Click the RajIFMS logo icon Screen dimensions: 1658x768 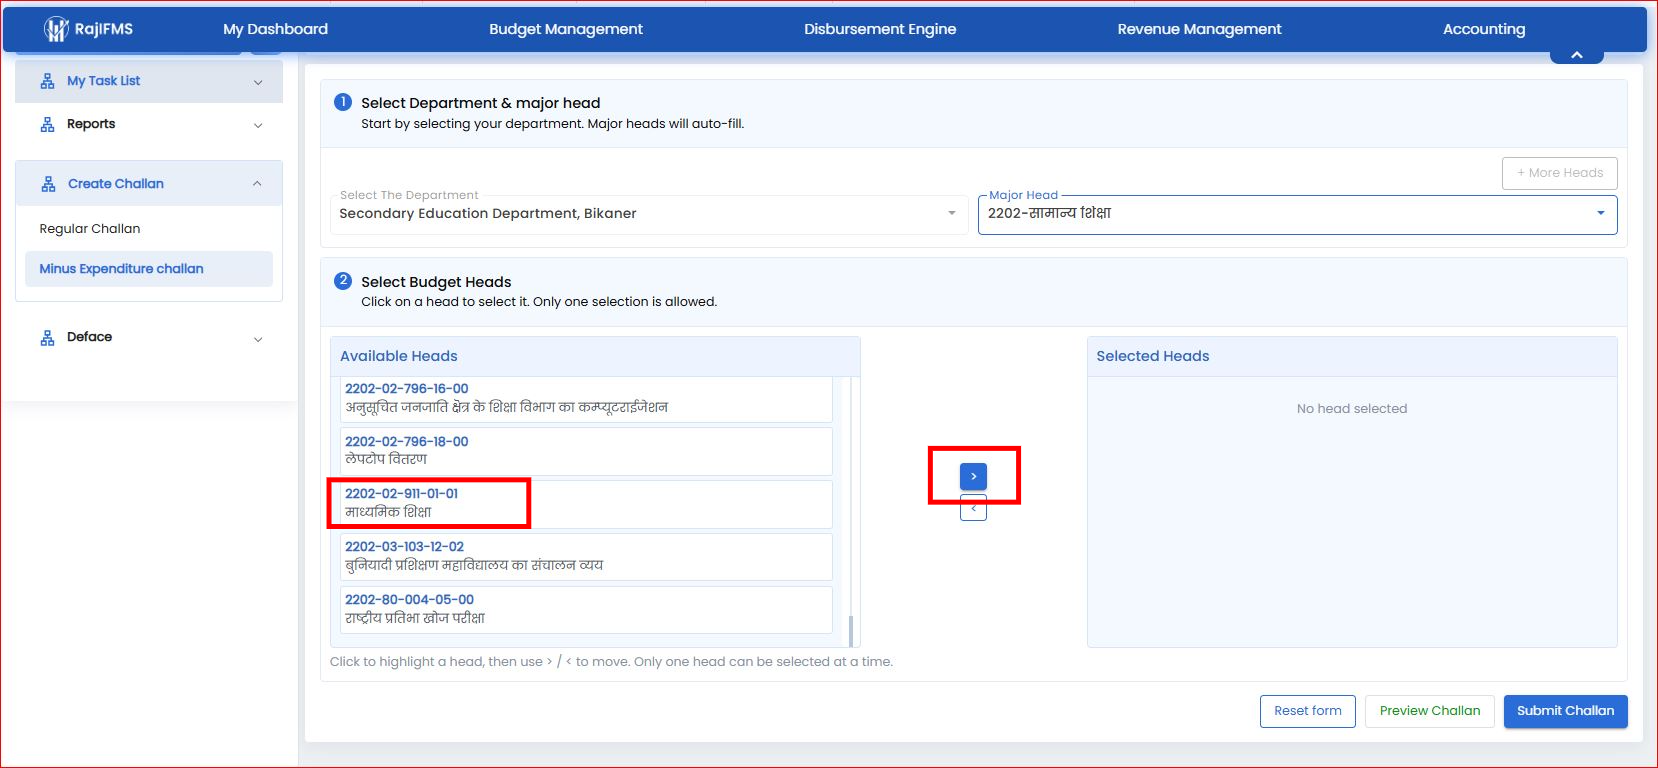(56, 29)
